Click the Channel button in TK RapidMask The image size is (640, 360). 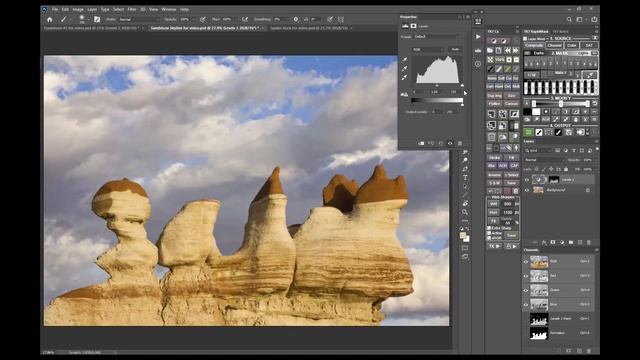[555, 45]
